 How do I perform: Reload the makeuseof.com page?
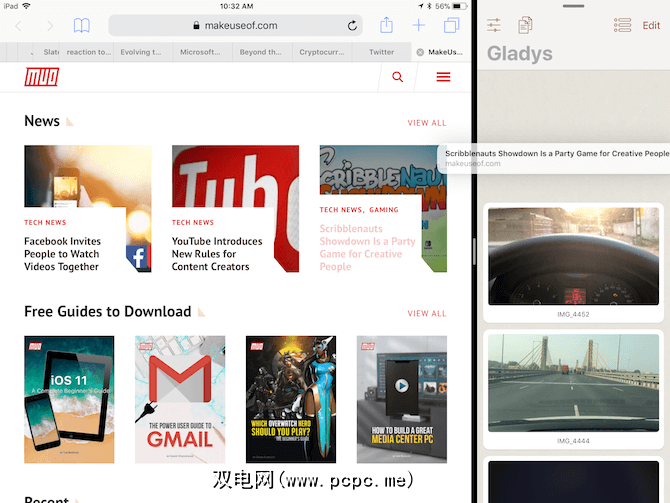(352, 26)
